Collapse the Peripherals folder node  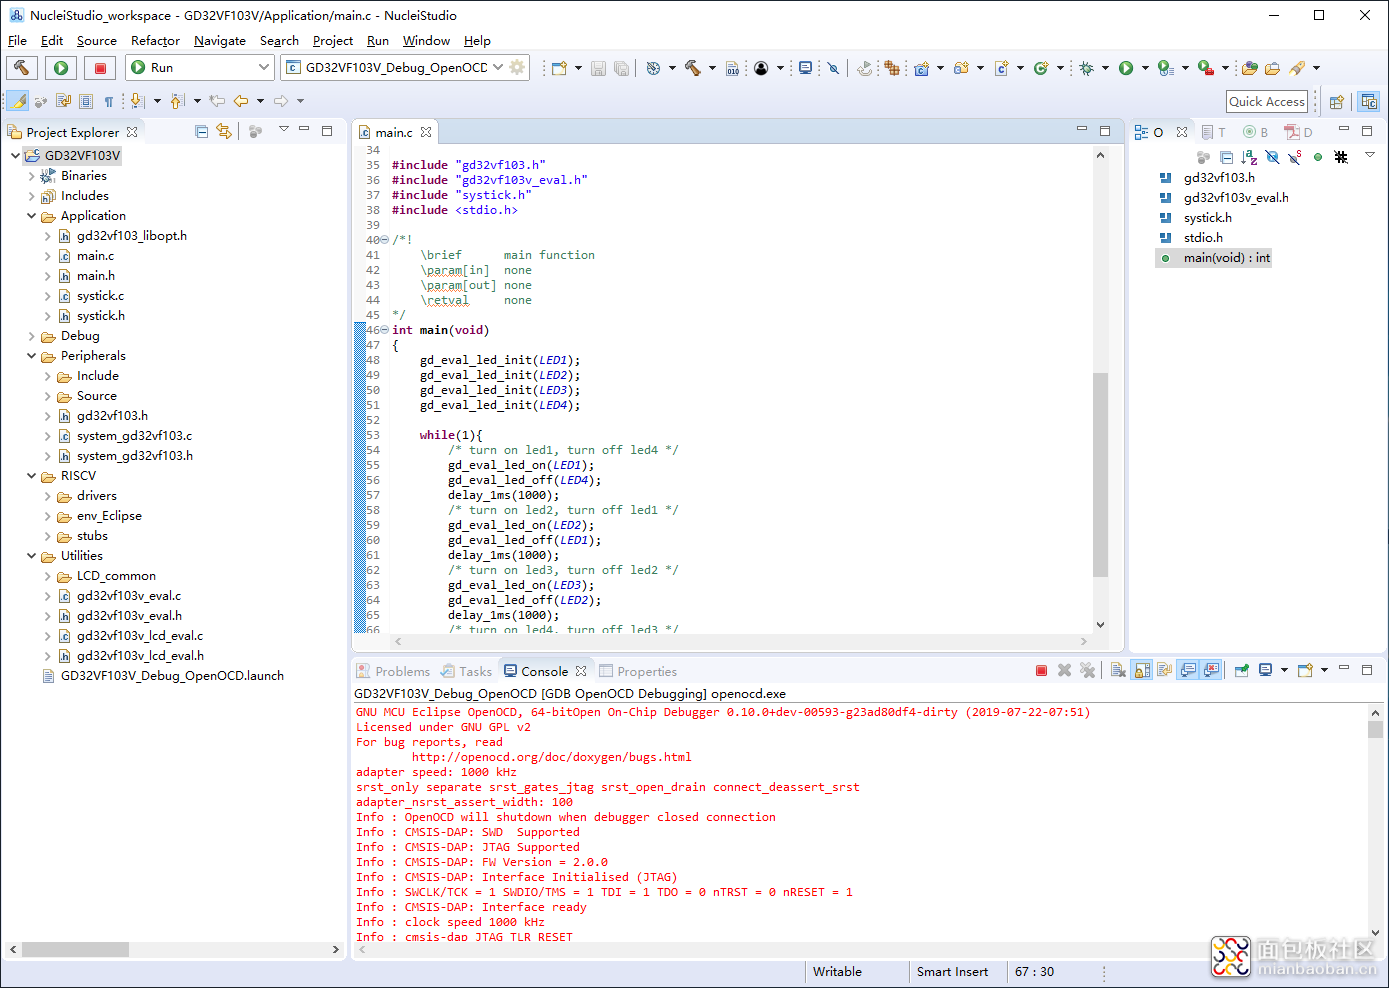31,356
